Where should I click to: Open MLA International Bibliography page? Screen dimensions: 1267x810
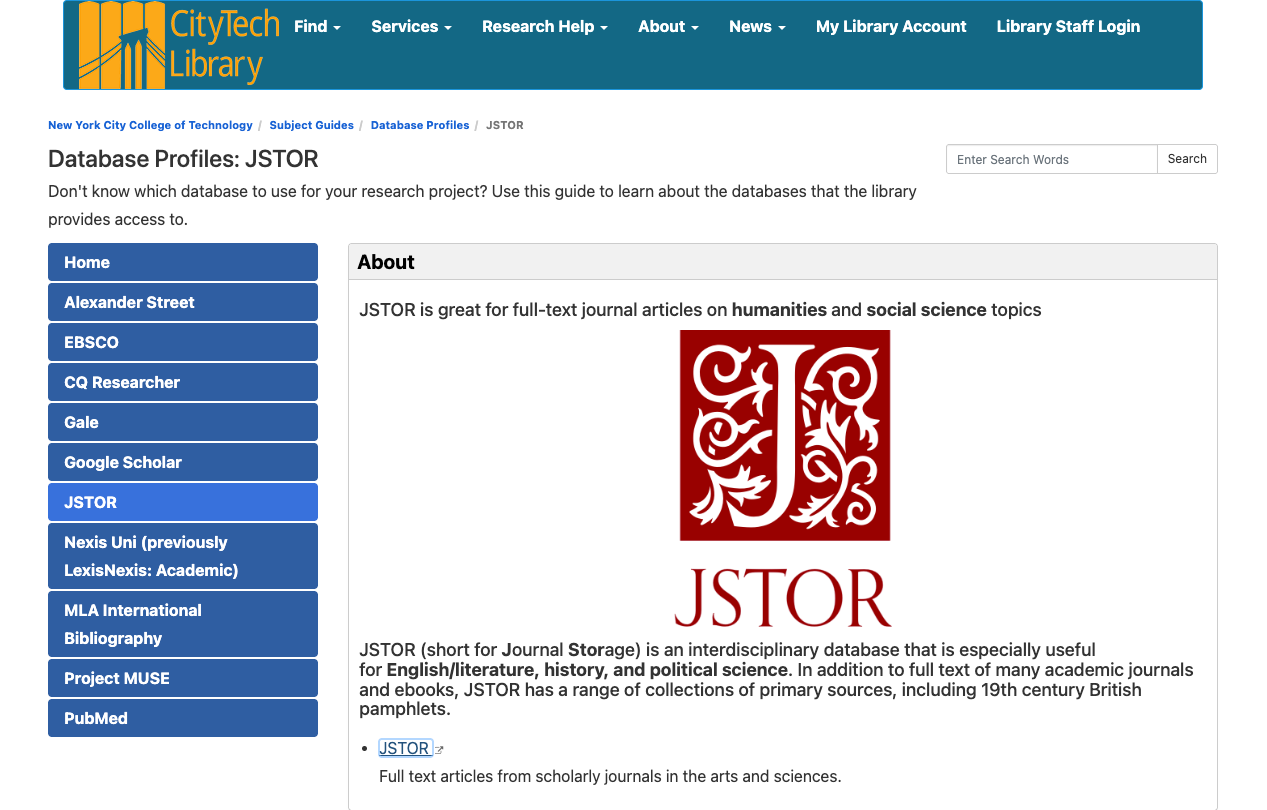click(x=183, y=624)
